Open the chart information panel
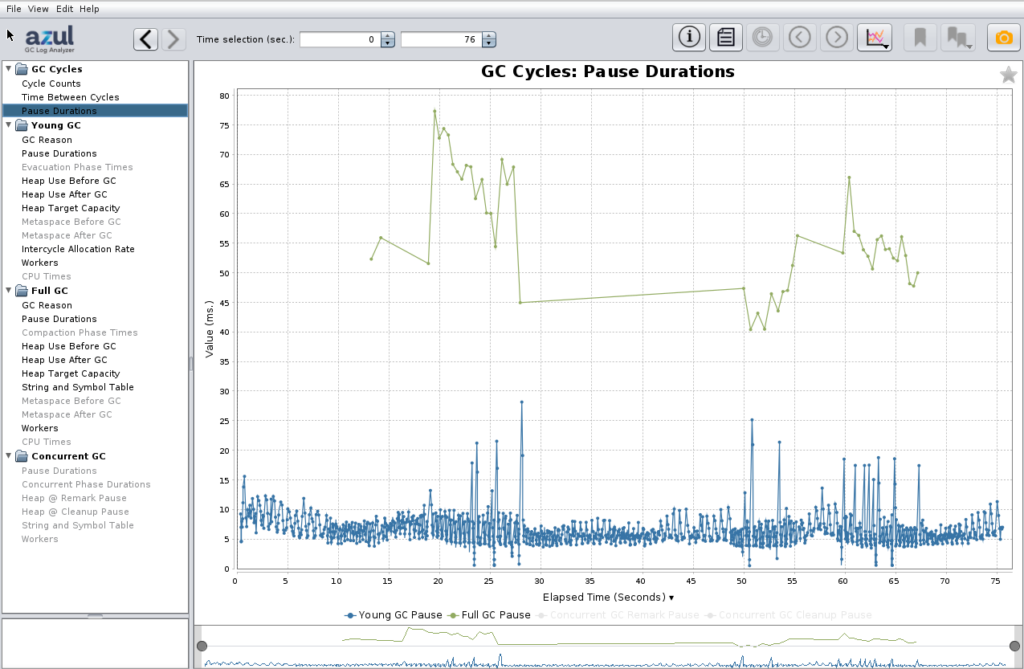 coord(688,37)
